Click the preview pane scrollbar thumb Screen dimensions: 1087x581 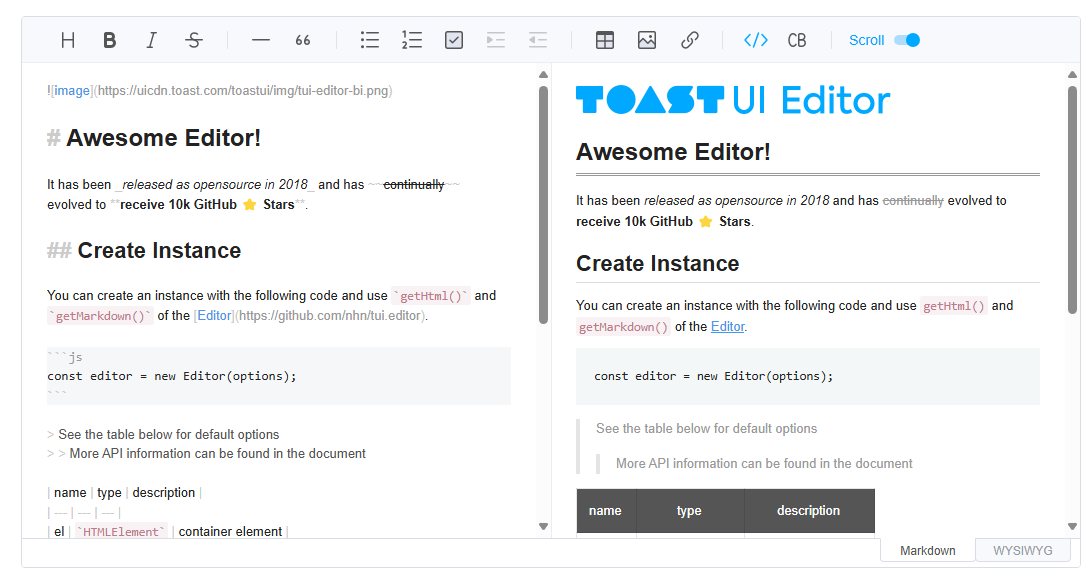[x=1072, y=200]
